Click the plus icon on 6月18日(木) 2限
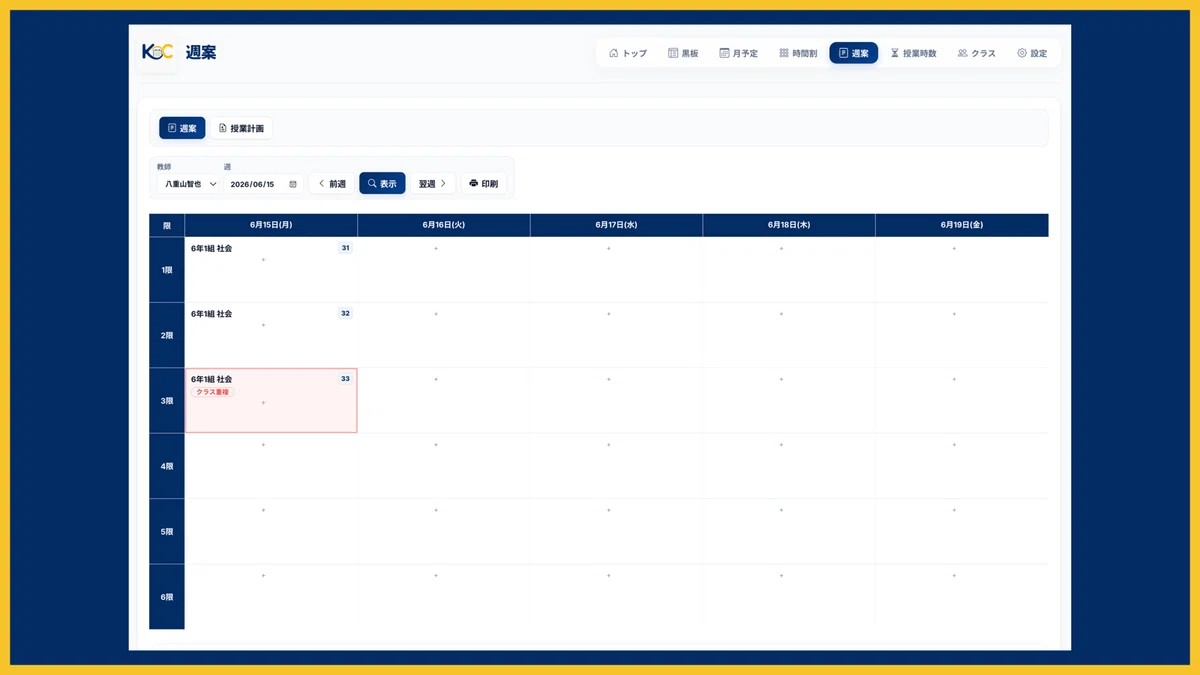The image size is (1200, 675). pyautogui.click(x=781, y=314)
